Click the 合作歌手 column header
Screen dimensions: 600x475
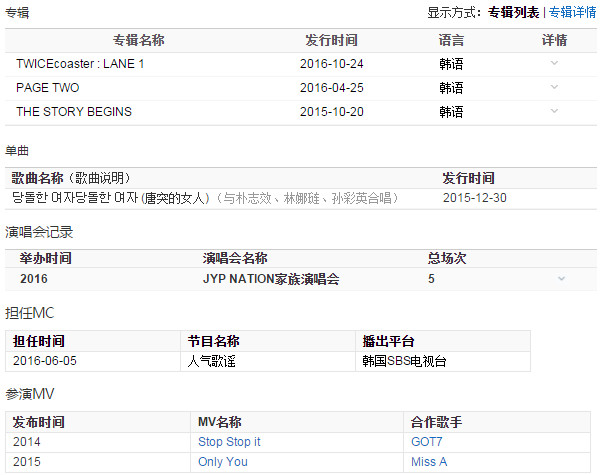pyautogui.click(x=436, y=422)
